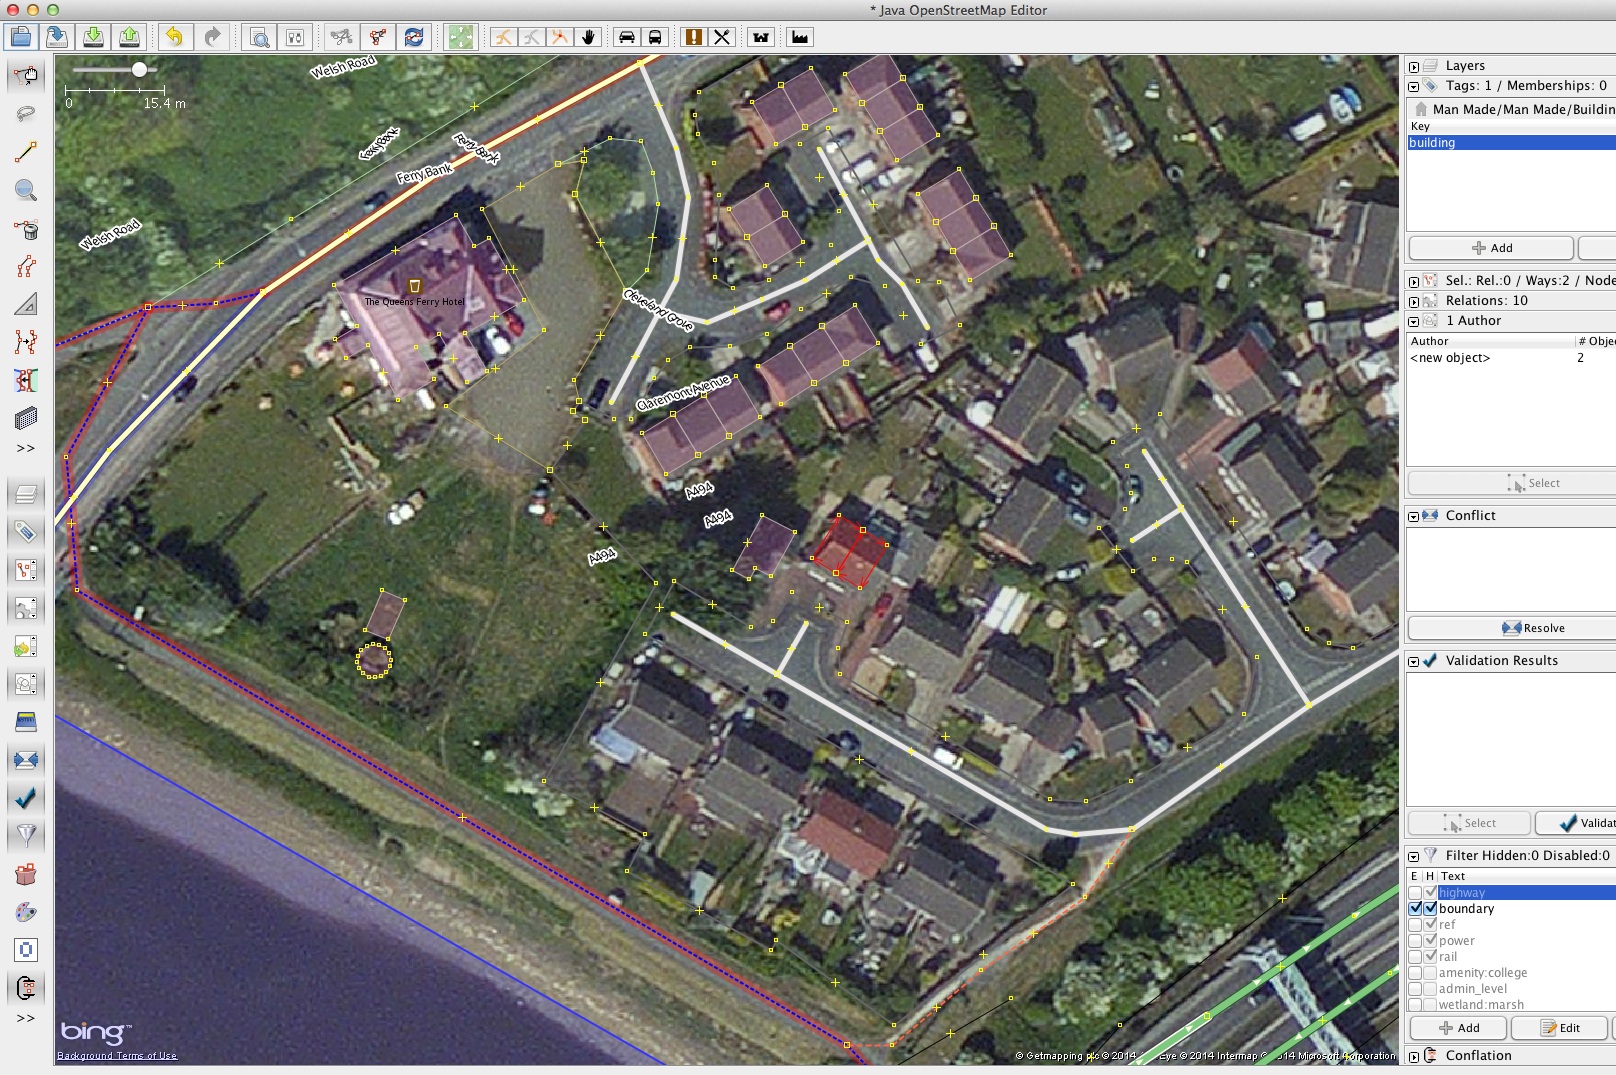Select the Delete tool (trash icon)

[27, 229]
